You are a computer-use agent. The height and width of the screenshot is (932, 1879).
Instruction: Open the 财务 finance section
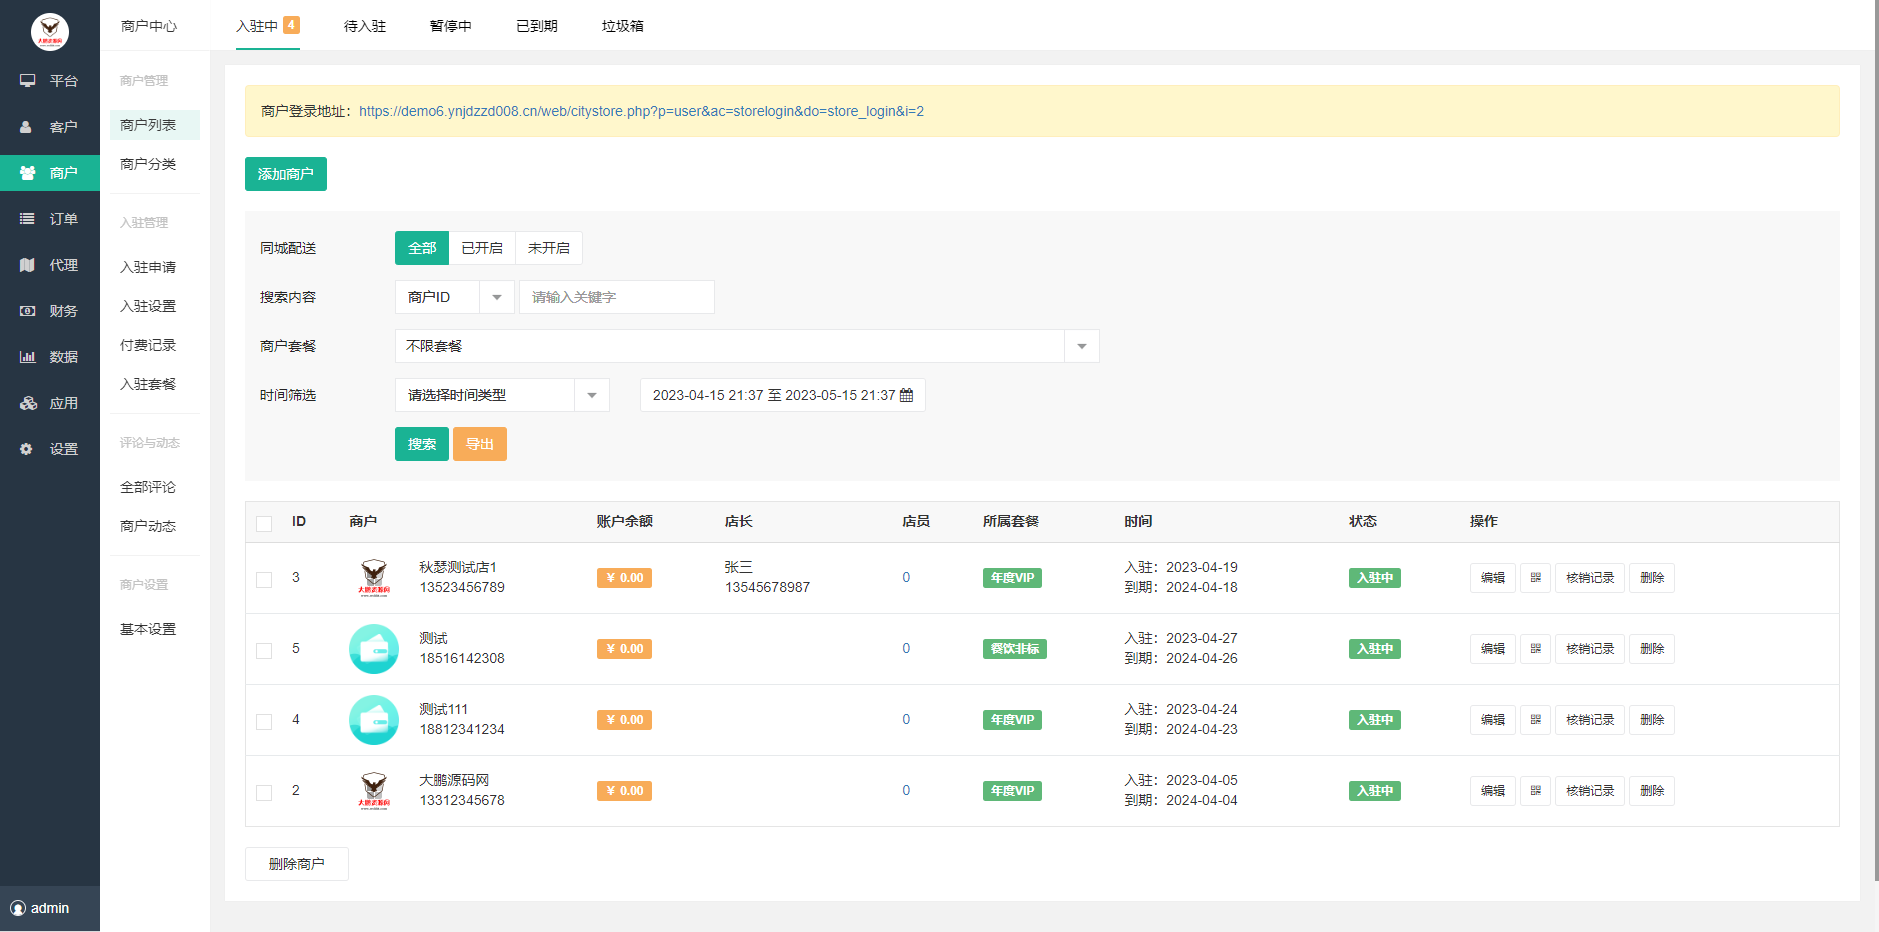coord(50,310)
